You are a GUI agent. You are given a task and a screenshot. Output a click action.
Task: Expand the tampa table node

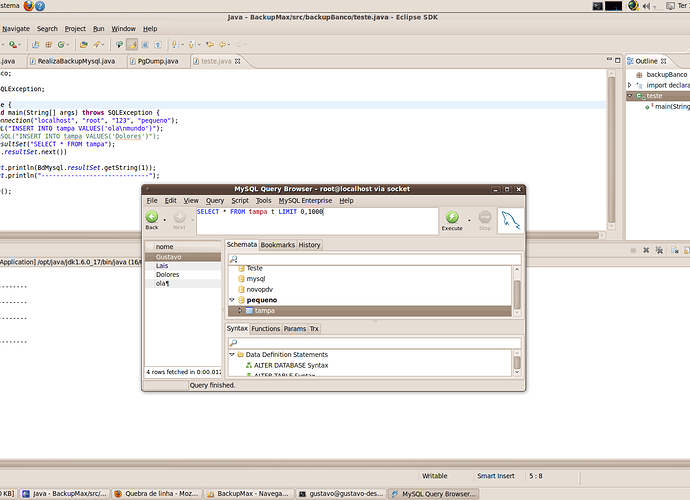[240, 311]
